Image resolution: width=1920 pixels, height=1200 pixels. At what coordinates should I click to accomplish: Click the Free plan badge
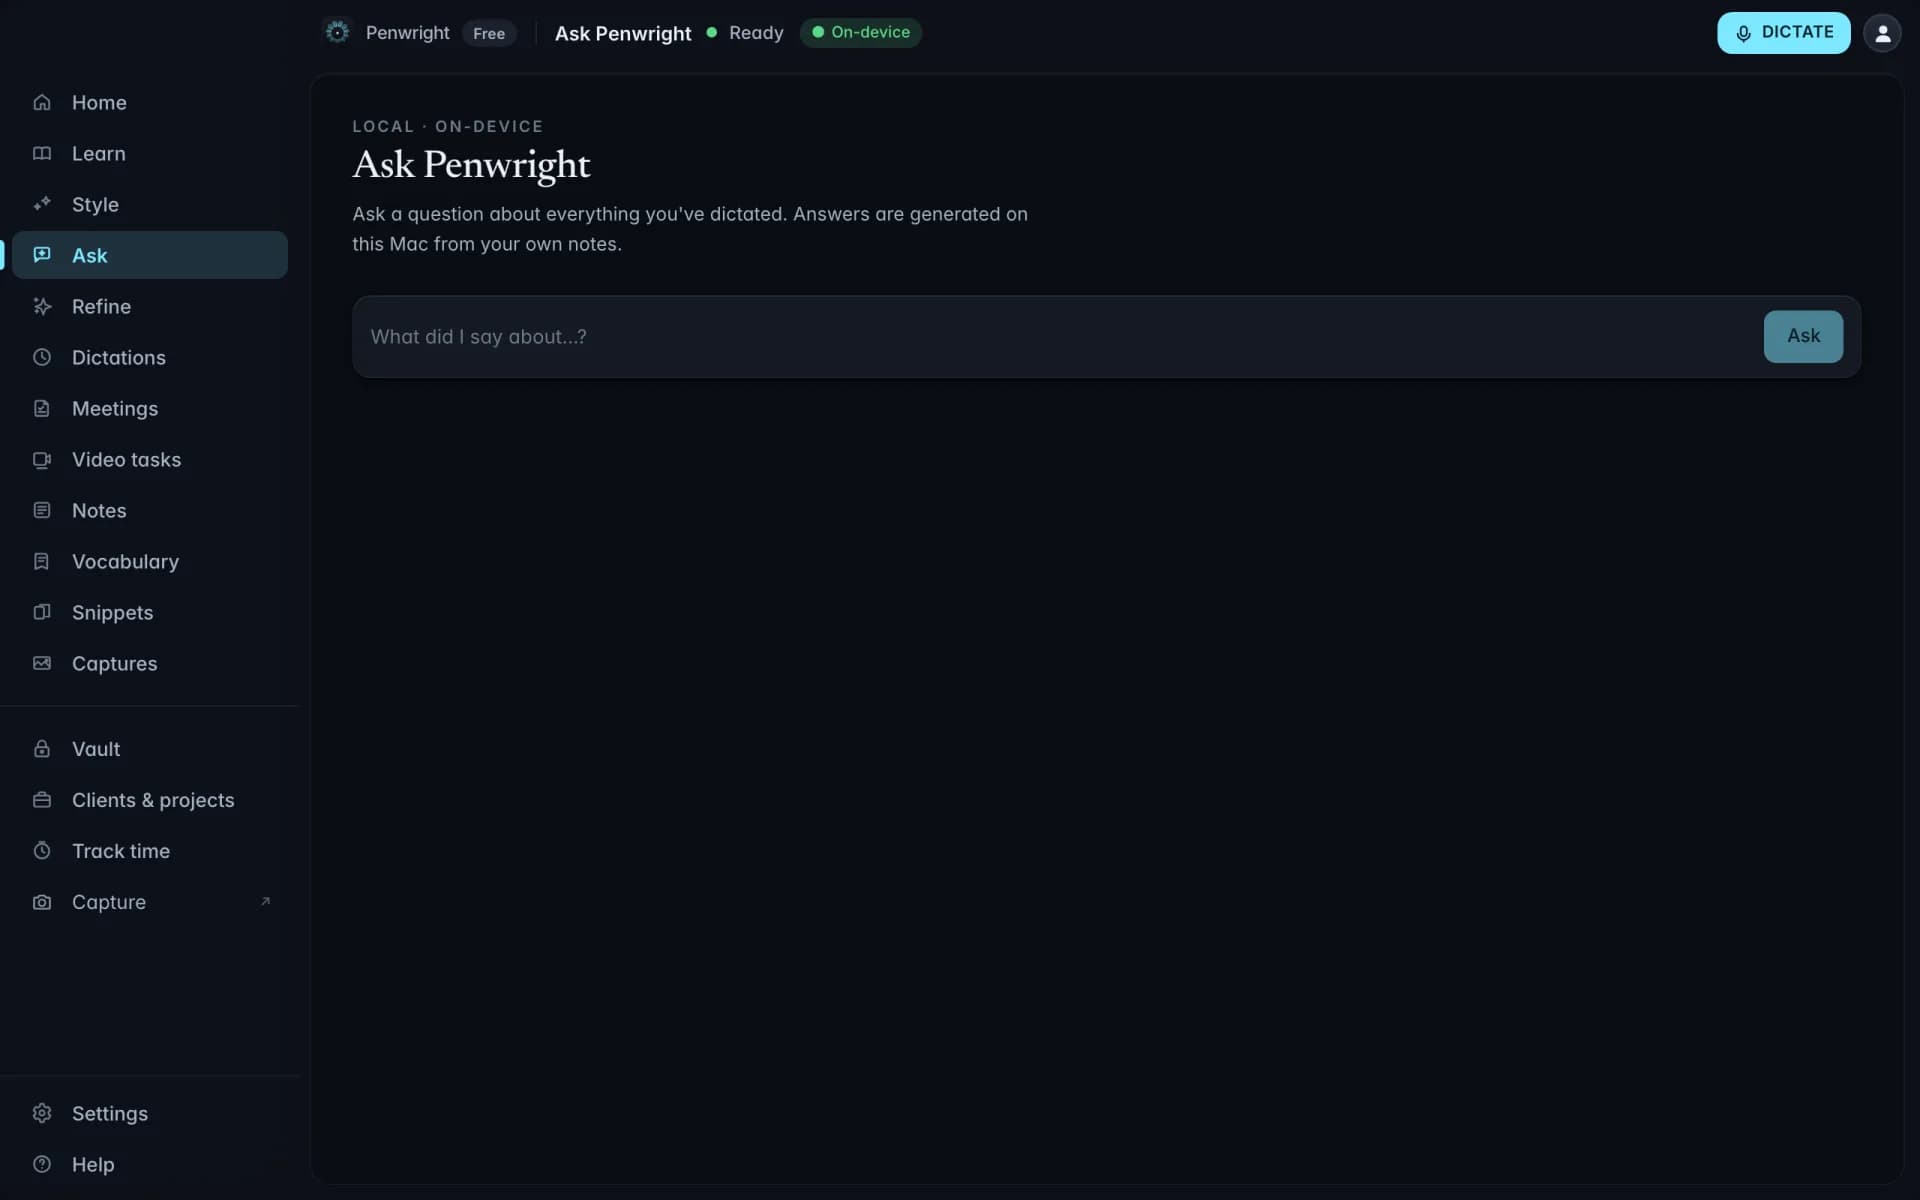(x=489, y=33)
